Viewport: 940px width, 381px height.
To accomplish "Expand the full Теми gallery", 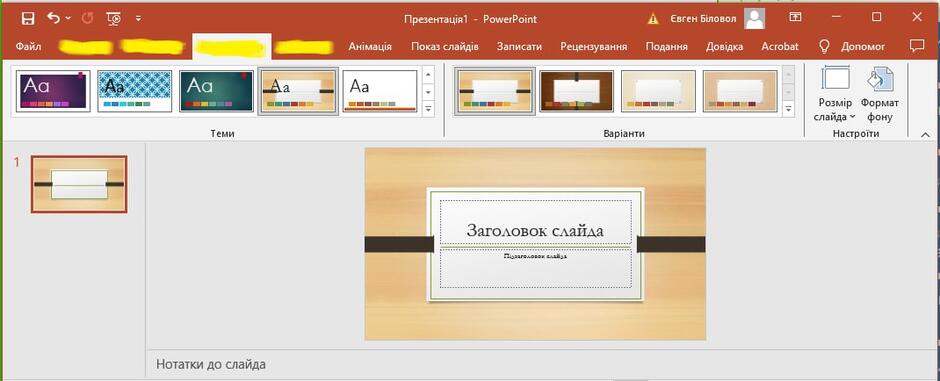I will [428, 109].
